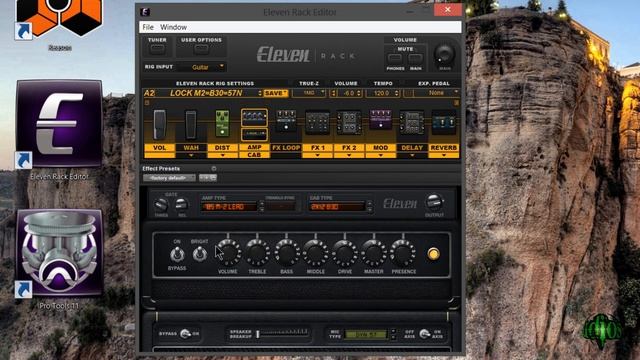Select the amp head thumbnail in the chain
The width and height of the screenshot is (640, 360).
point(254,118)
